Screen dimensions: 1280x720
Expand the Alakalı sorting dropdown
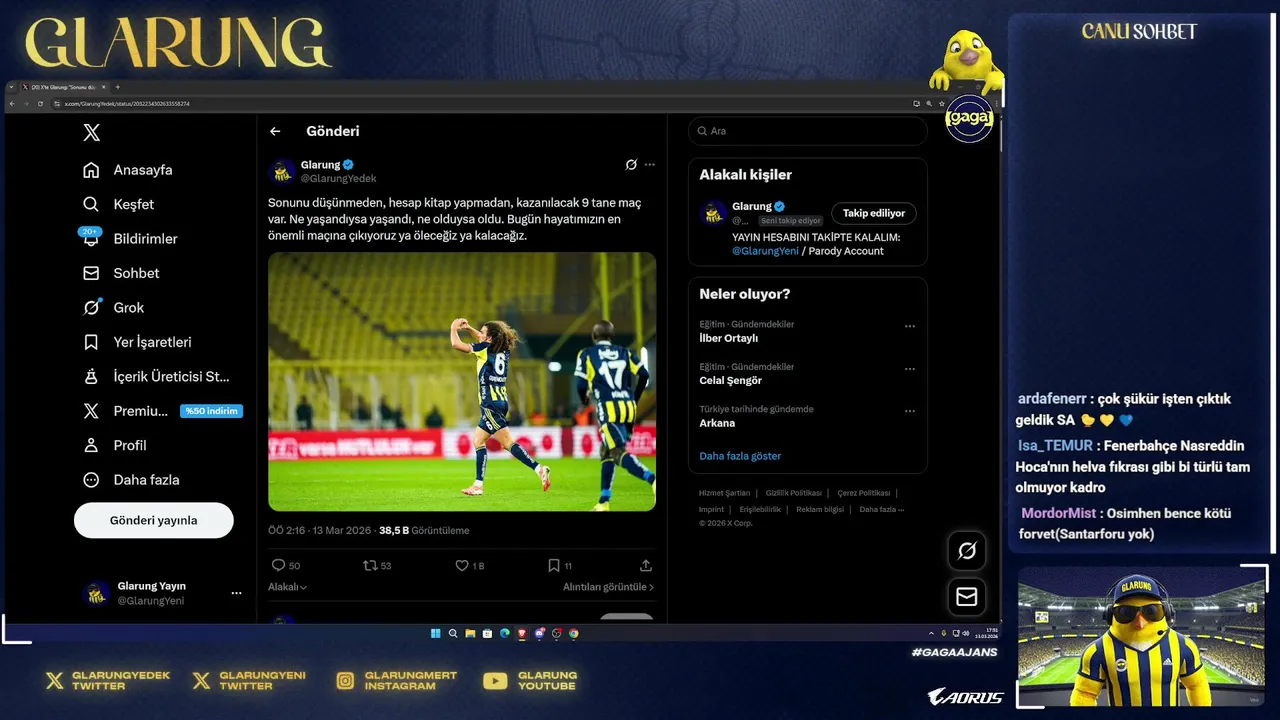pyautogui.click(x=288, y=587)
